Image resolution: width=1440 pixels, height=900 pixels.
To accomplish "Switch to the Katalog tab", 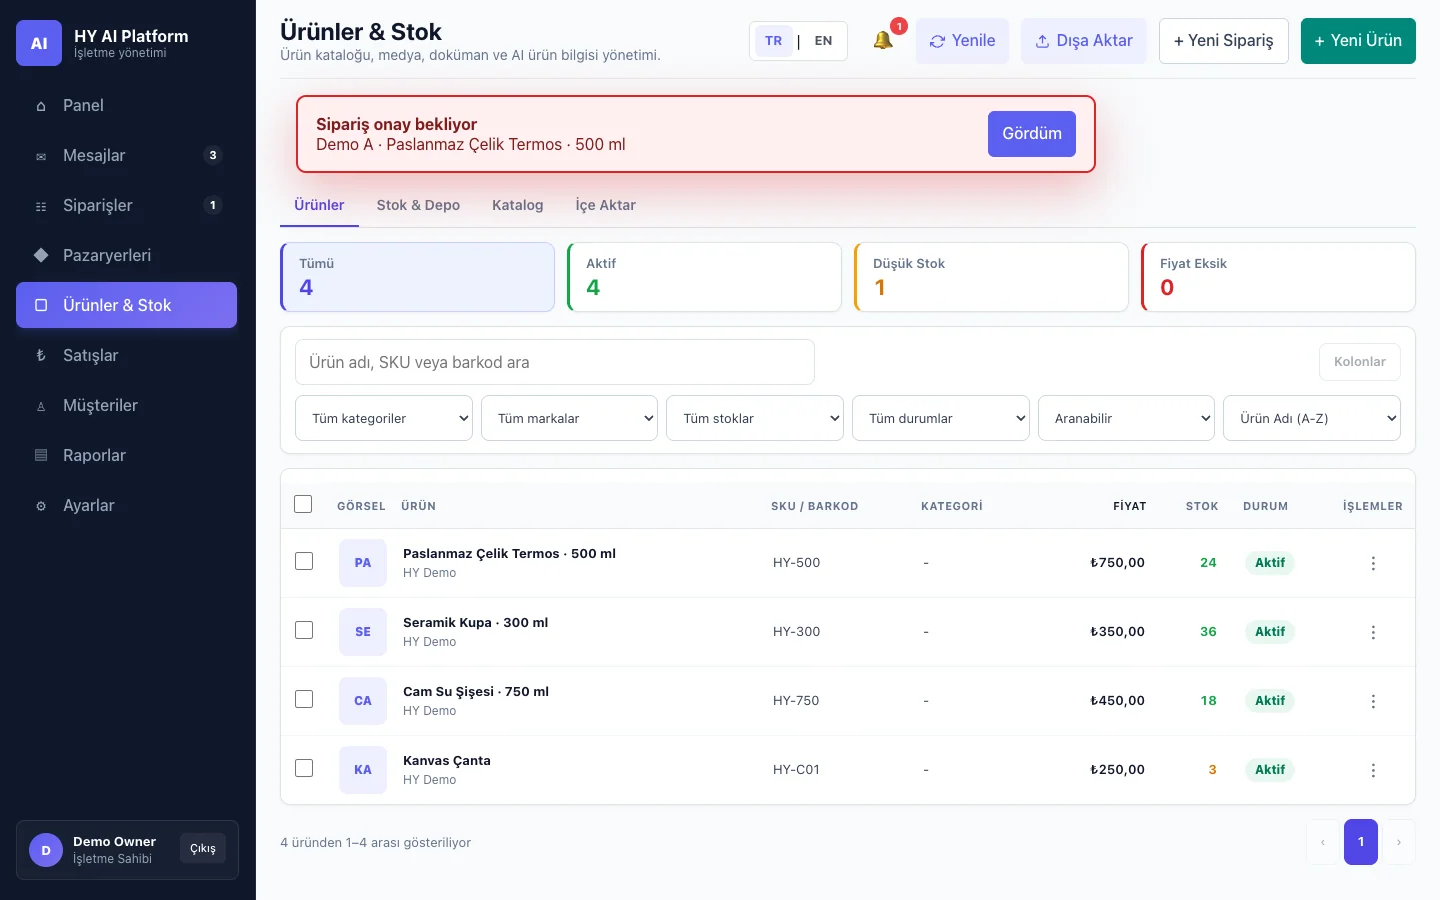I will click(x=518, y=205).
